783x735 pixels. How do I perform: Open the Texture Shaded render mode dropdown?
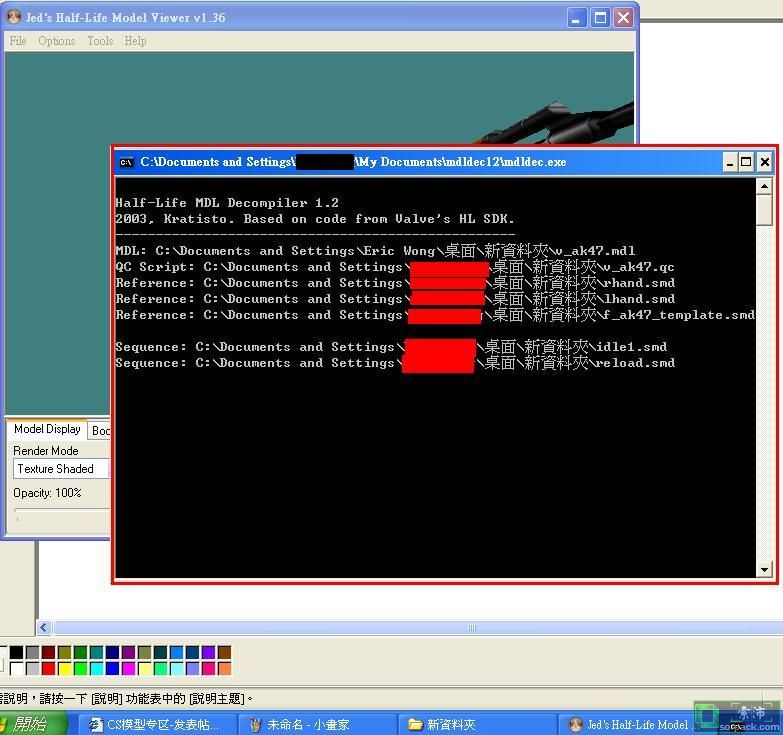coord(61,469)
